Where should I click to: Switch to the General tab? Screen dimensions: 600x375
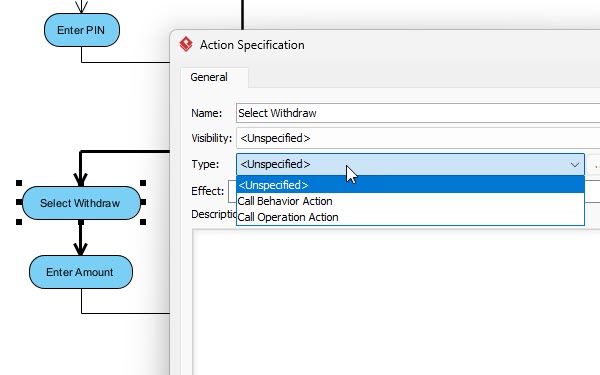click(209, 77)
